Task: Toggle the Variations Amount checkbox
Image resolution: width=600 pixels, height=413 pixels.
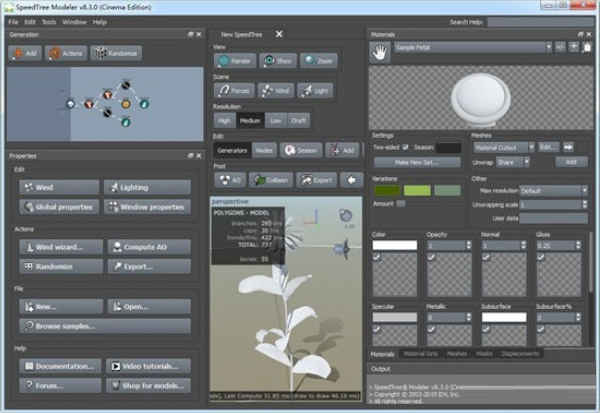Action: point(401,204)
